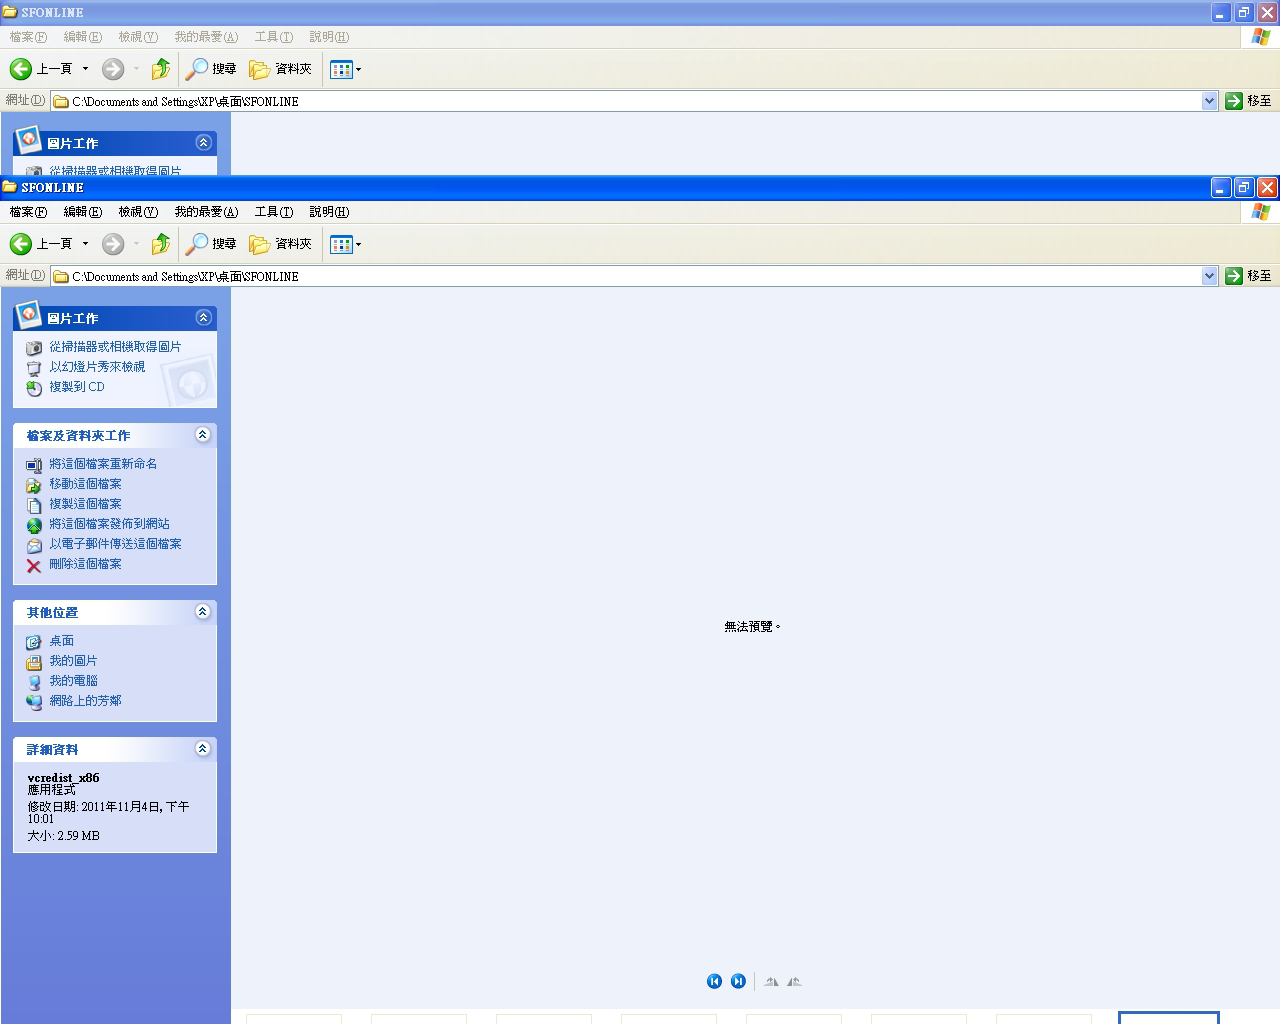The image size is (1280, 1024).
Task: Open 我的電腦 from other places
Action: click(73, 681)
